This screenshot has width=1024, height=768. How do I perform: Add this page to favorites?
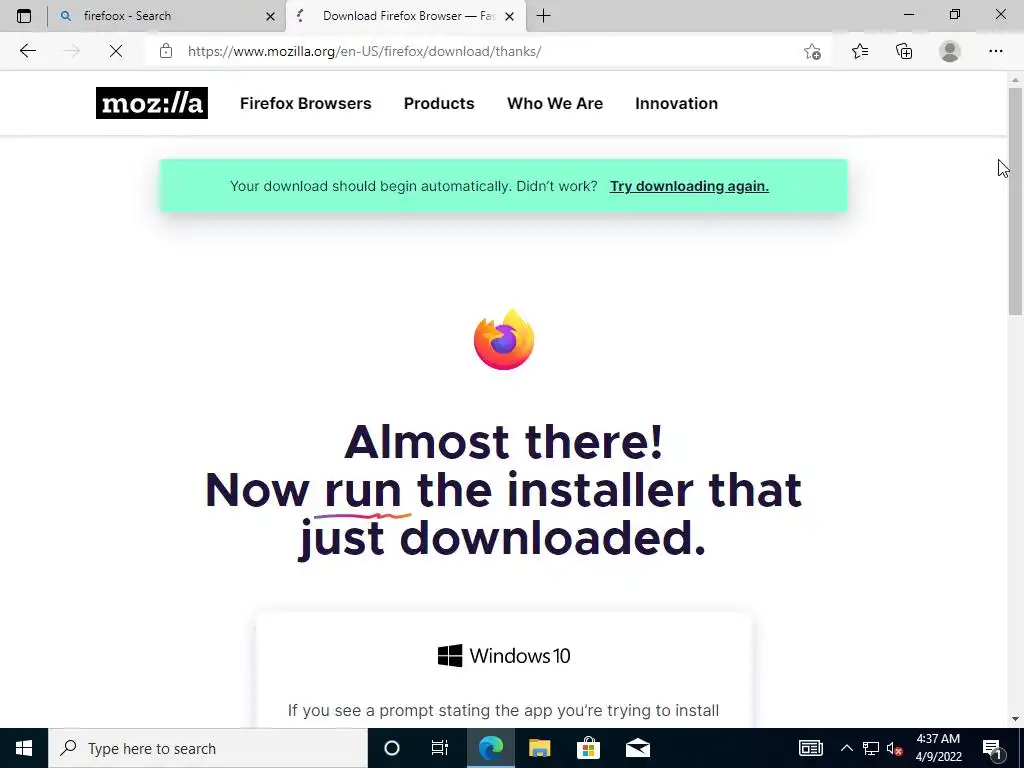click(812, 52)
